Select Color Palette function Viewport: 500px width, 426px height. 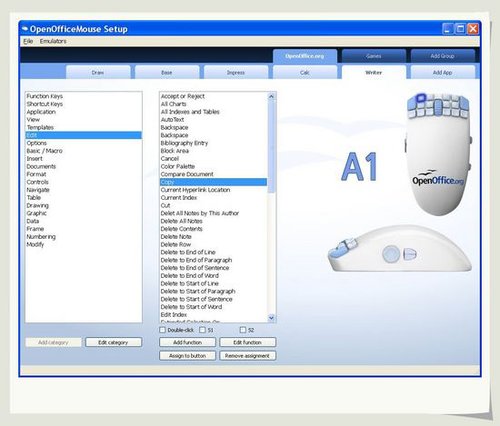click(x=178, y=166)
